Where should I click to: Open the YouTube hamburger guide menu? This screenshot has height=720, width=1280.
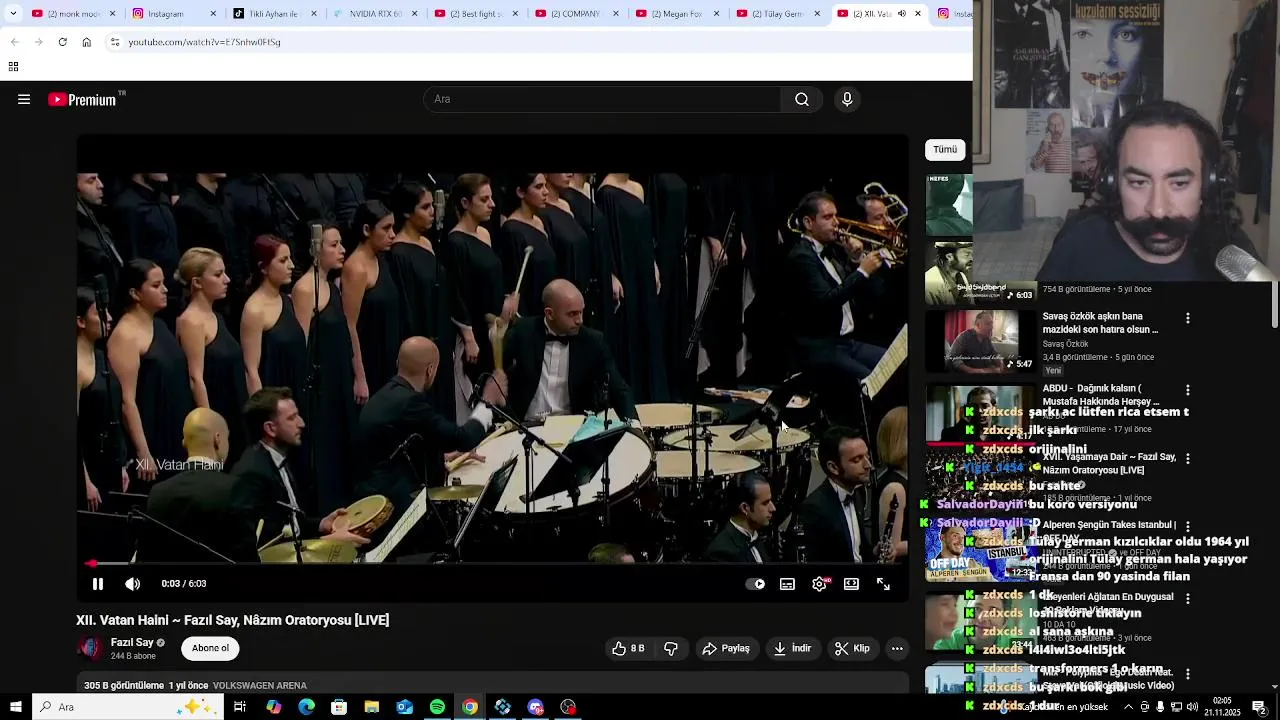(24, 99)
